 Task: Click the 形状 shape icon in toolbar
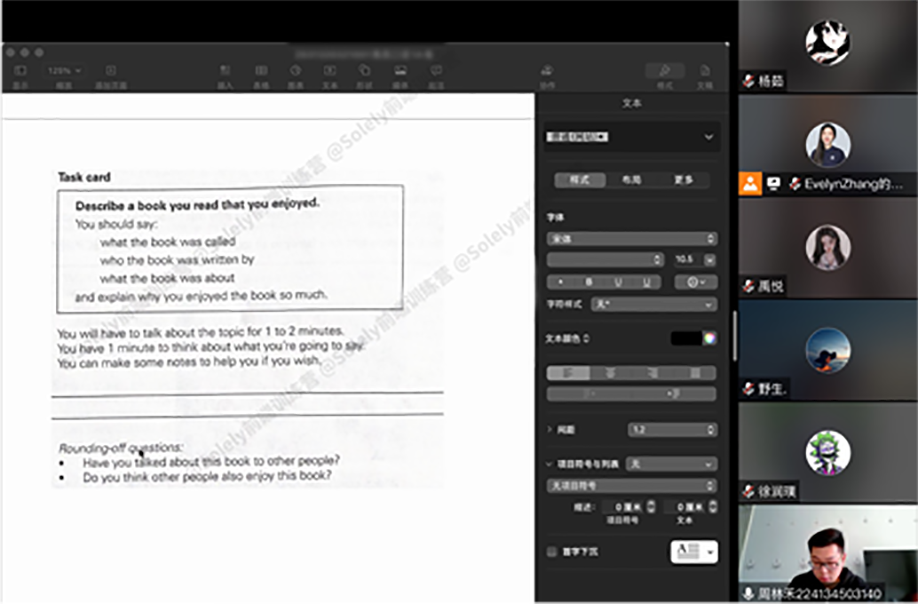click(365, 71)
